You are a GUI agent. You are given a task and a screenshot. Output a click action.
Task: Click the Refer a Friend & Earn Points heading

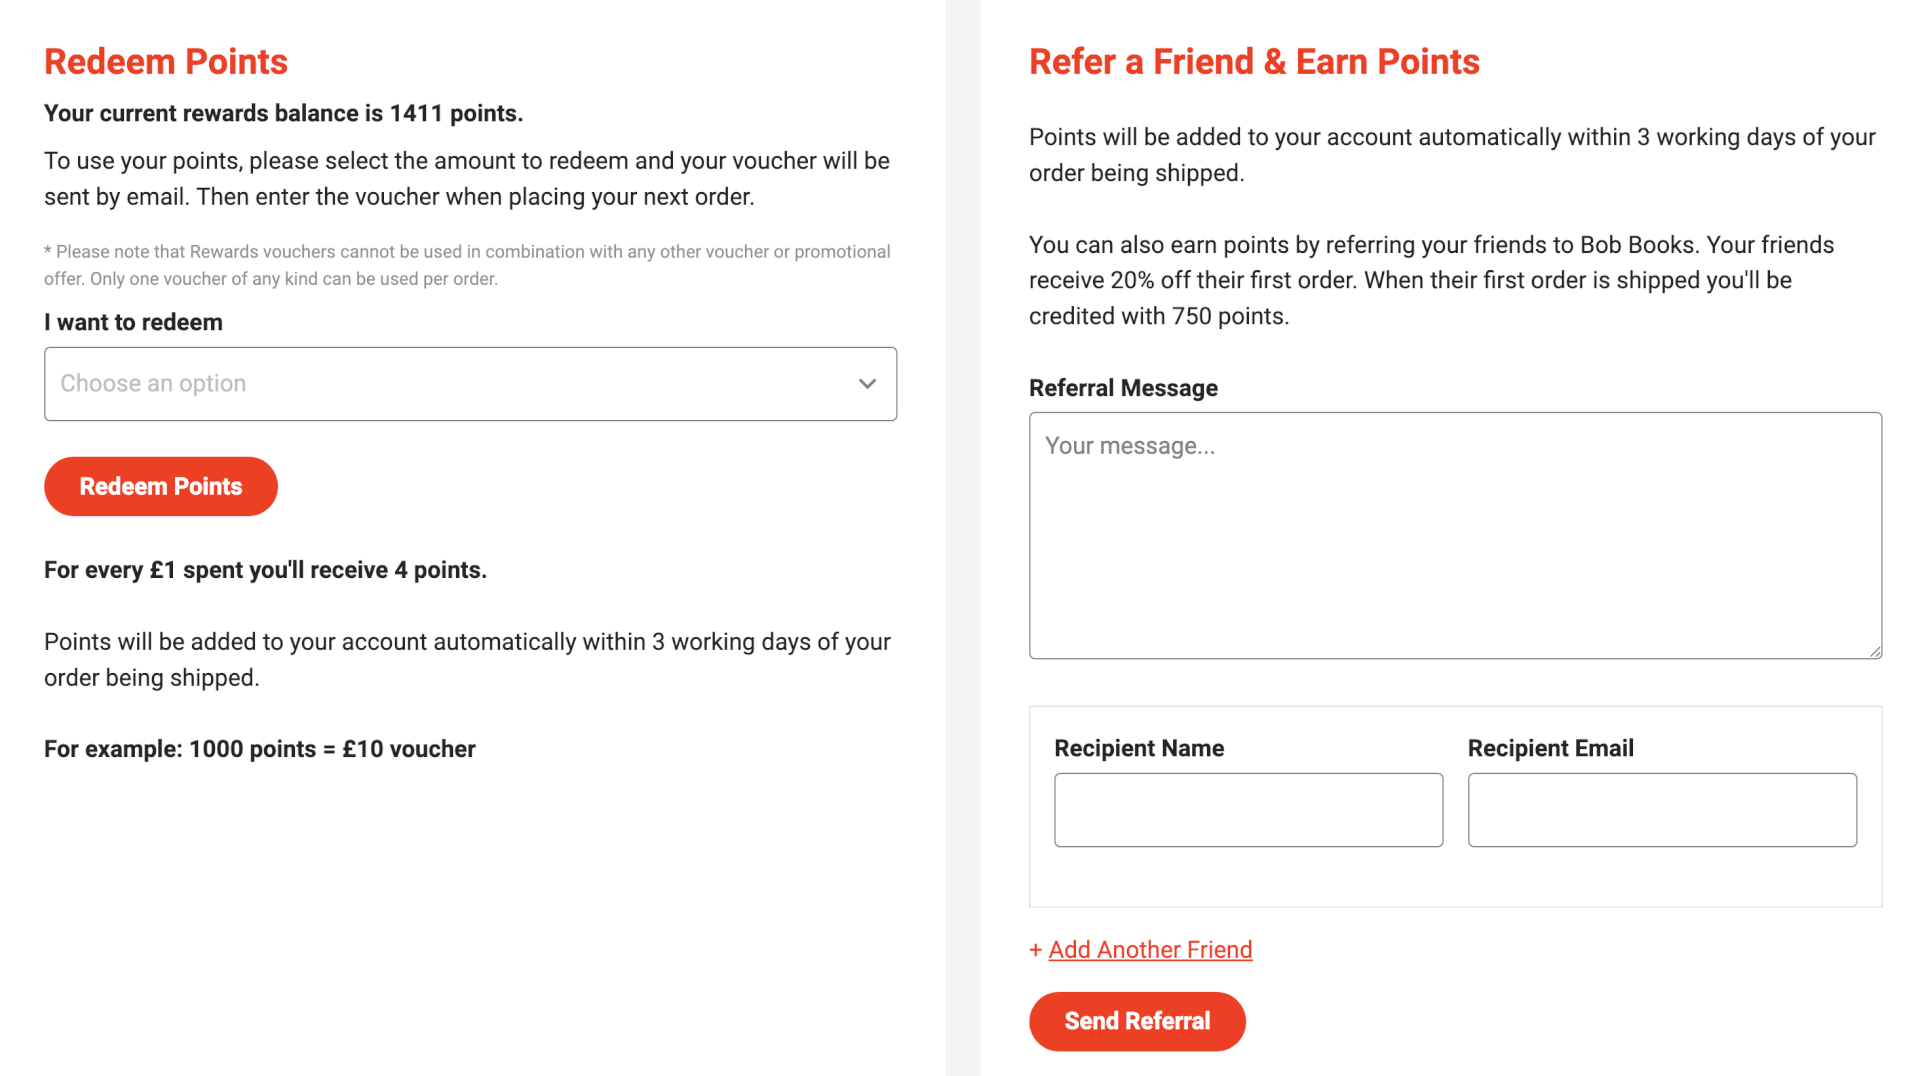pos(1254,62)
